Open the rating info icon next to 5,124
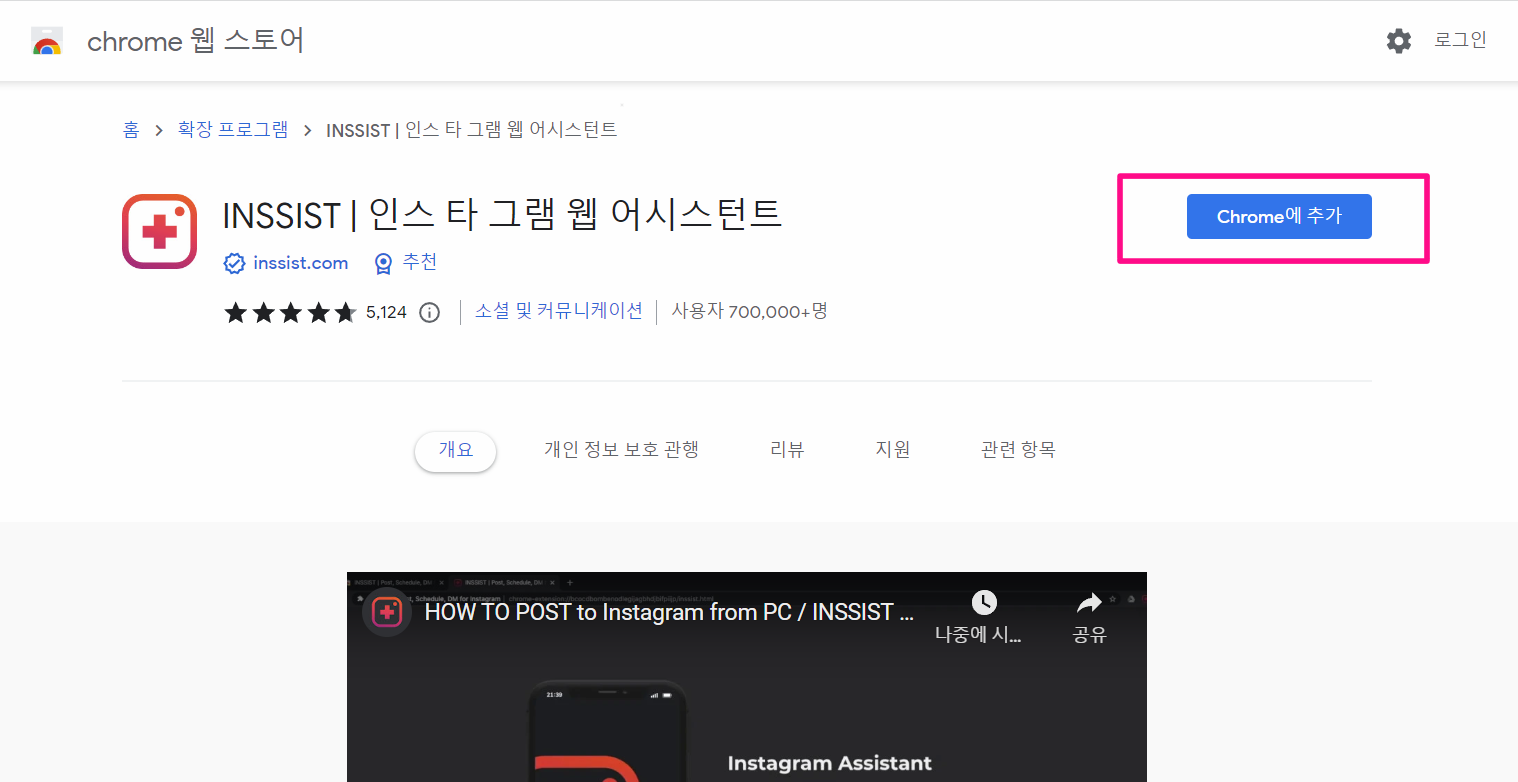The width and height of the screenshot is (1518, 782). coord(429,312)
